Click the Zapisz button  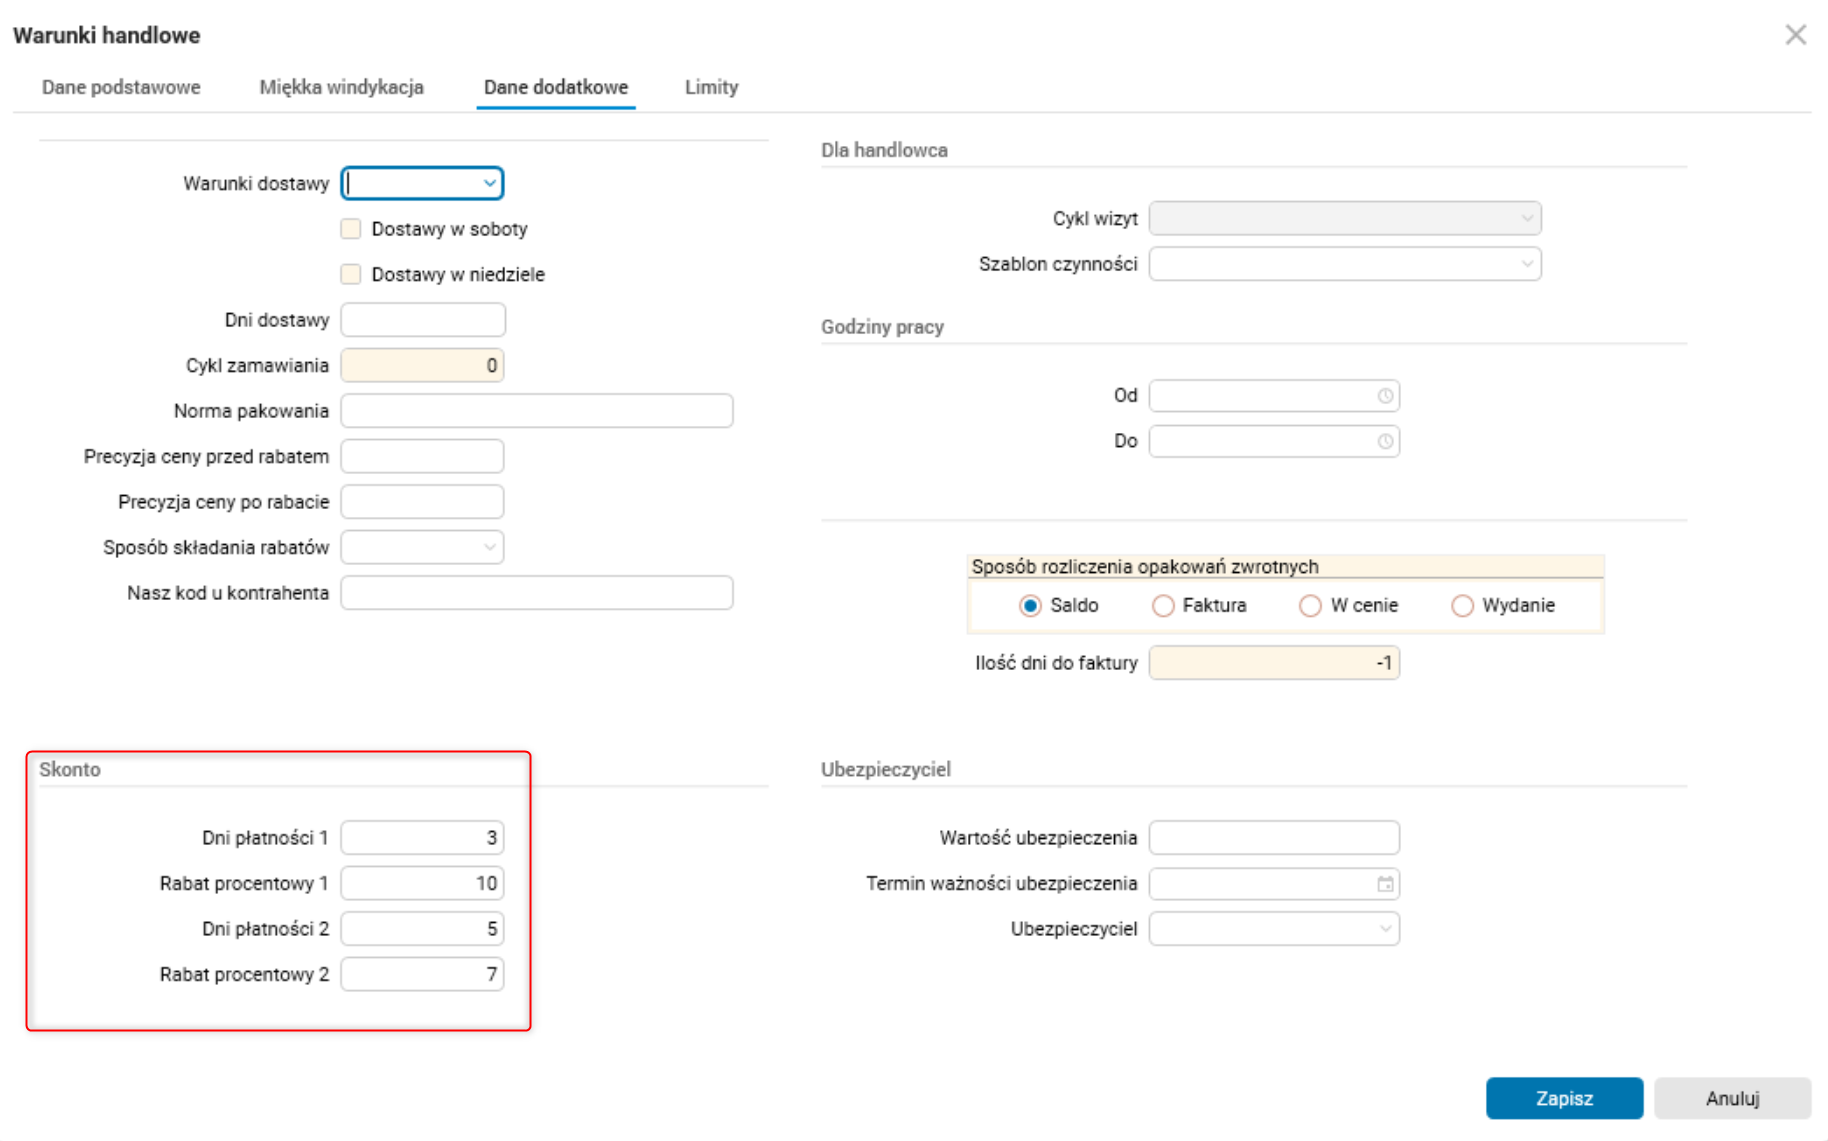1563,1098
